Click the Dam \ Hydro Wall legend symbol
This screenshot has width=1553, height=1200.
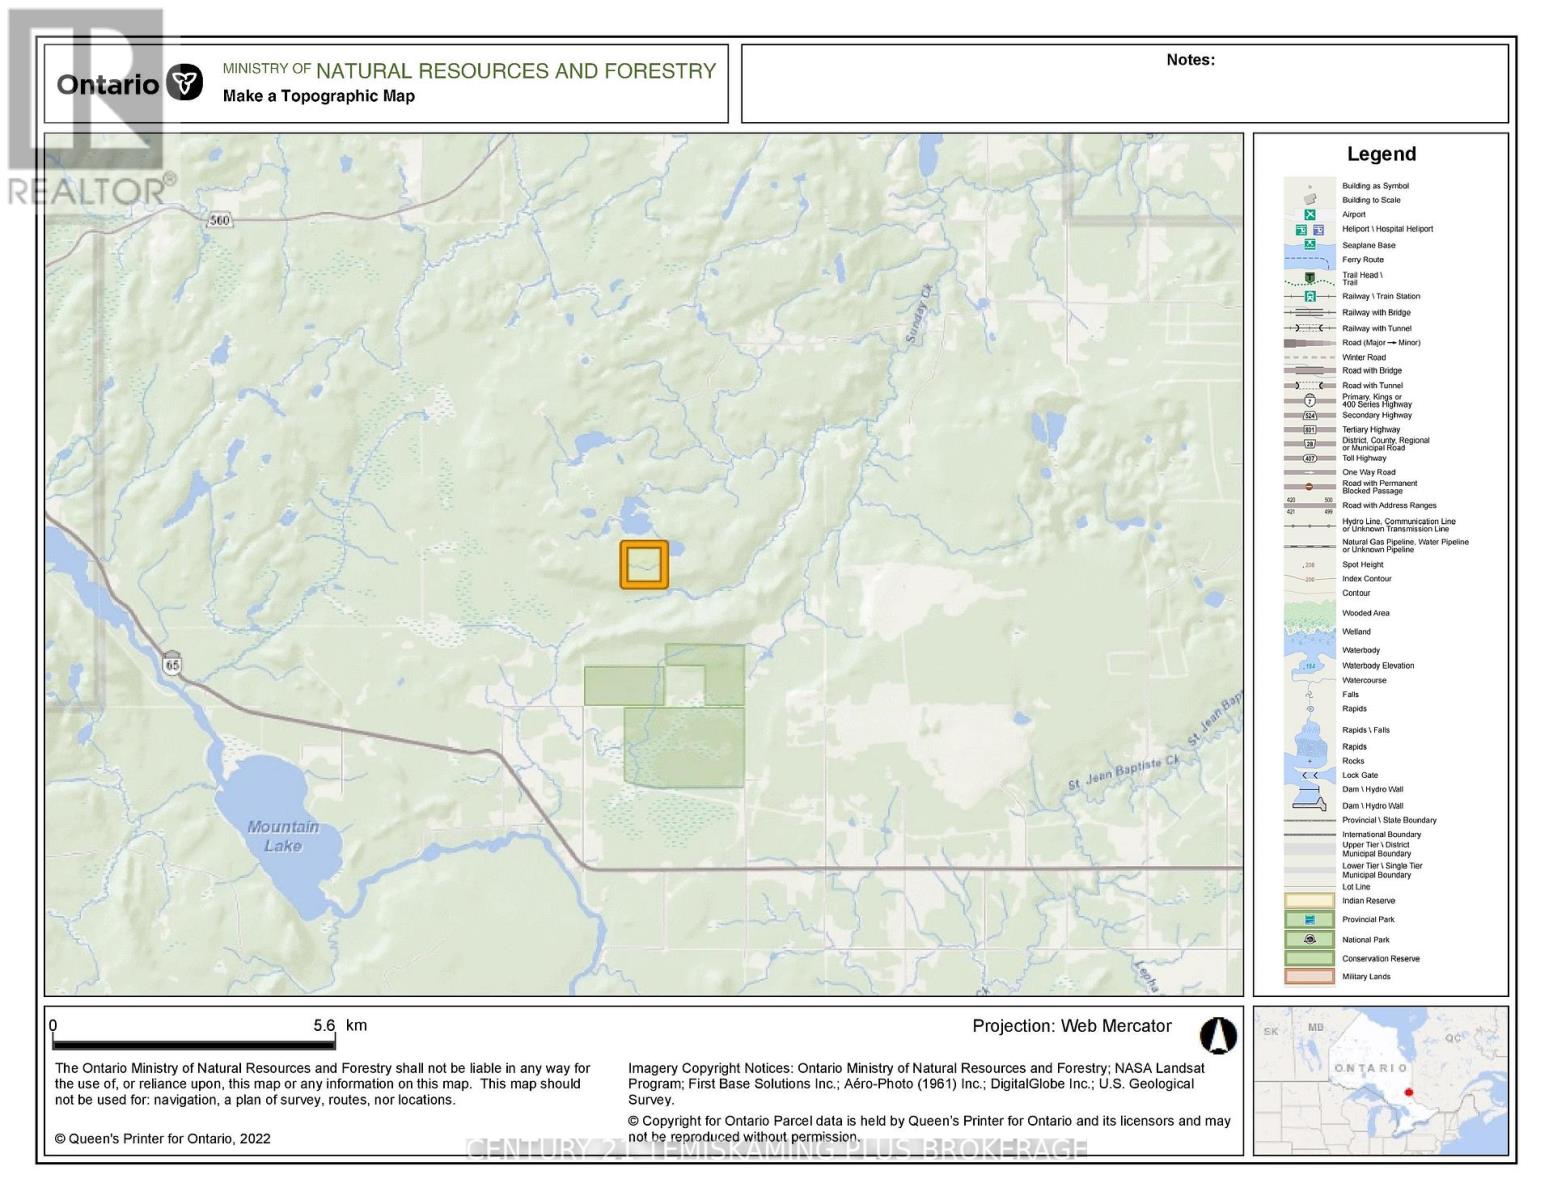click(1310, 789)
